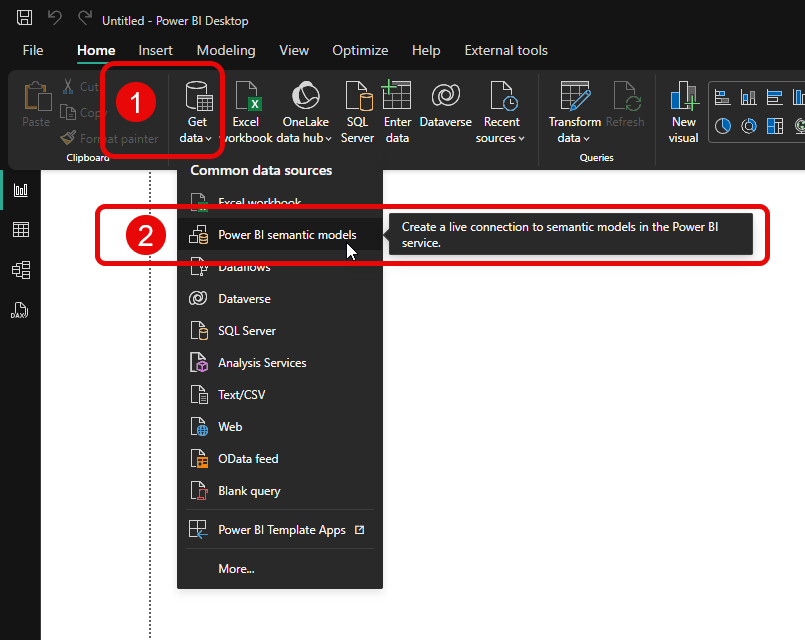Choose Power BI semantic models menu entry
This screenshot has height=640, width=805.
(x=280, y=235)
